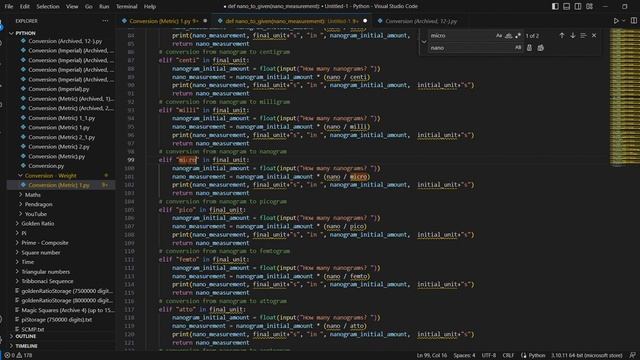Expand the TIMELINE section
This screenshot has height=360, width=640.
(x=27, y=346)
